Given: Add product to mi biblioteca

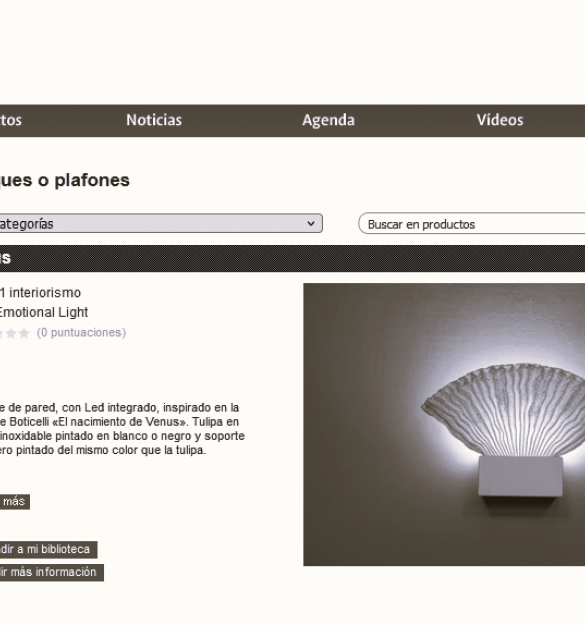Looking at the screenshot, I should [49, 549].
